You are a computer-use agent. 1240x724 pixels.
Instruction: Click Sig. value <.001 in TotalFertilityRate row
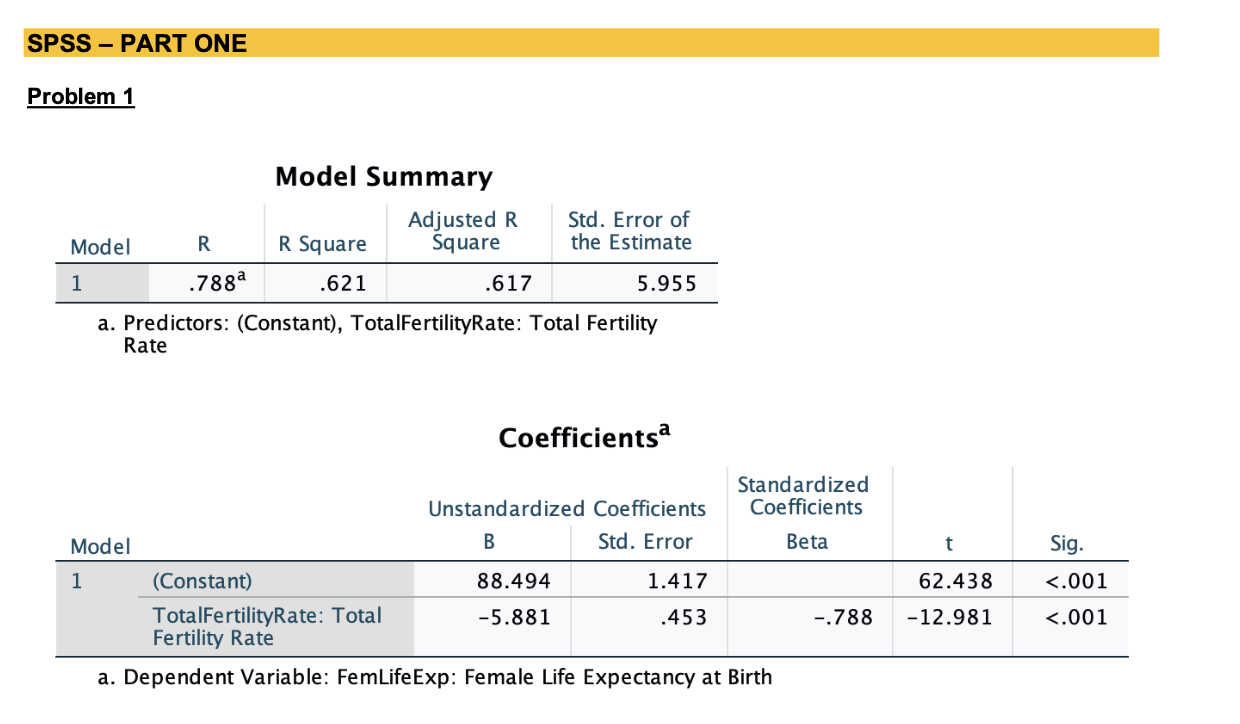[x=1076, y=617]
